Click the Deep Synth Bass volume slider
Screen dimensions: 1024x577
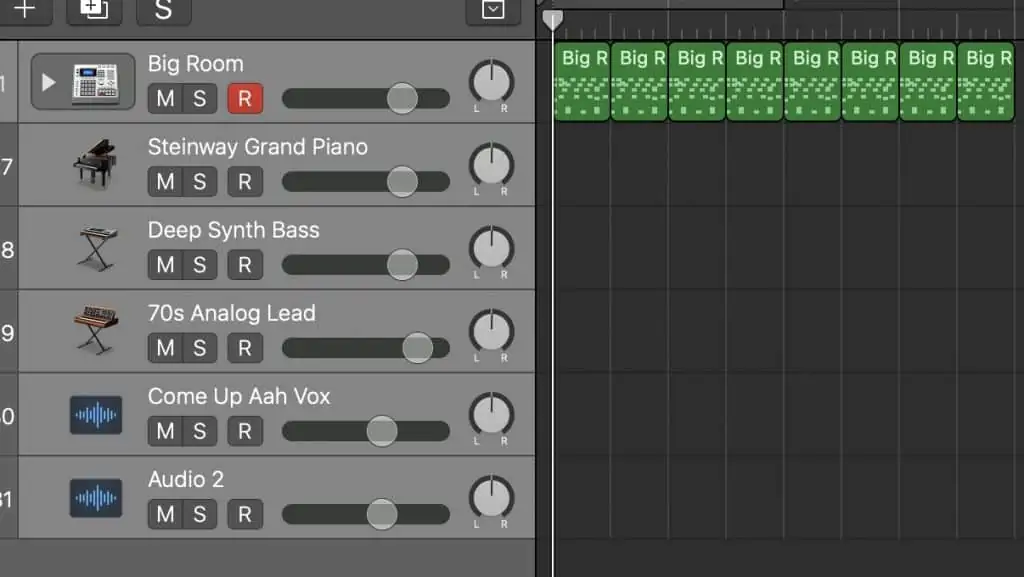[x=366, y=264]
